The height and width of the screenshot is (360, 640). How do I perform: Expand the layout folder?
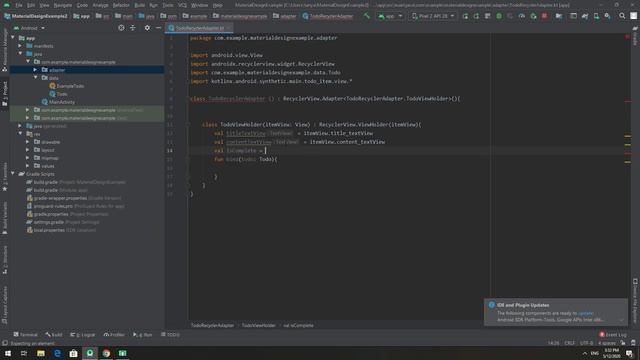(x=28, y=150)
